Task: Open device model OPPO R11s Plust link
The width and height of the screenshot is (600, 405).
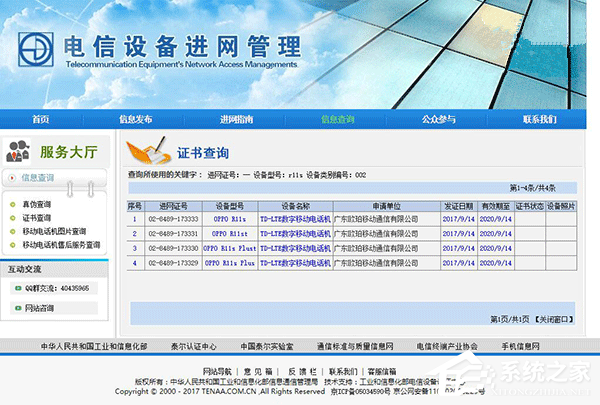Action: 230,248
